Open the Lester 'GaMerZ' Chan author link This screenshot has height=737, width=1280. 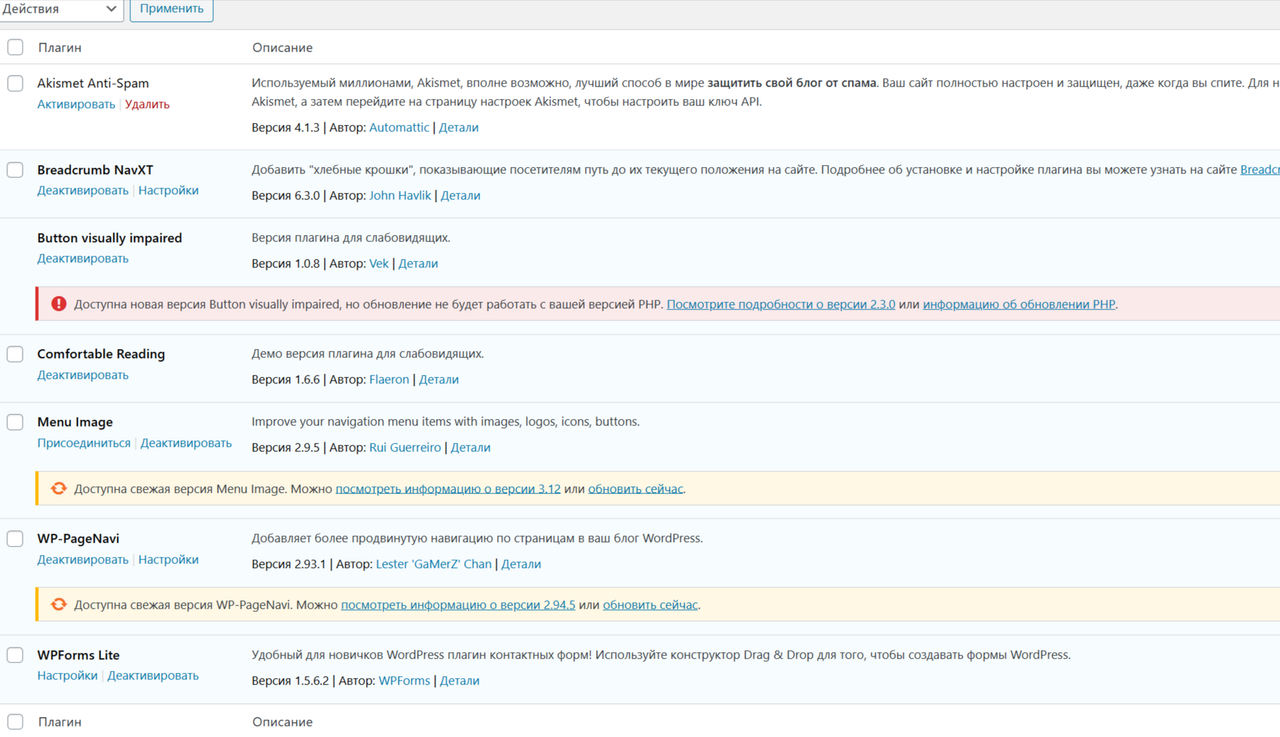(434, 564)
